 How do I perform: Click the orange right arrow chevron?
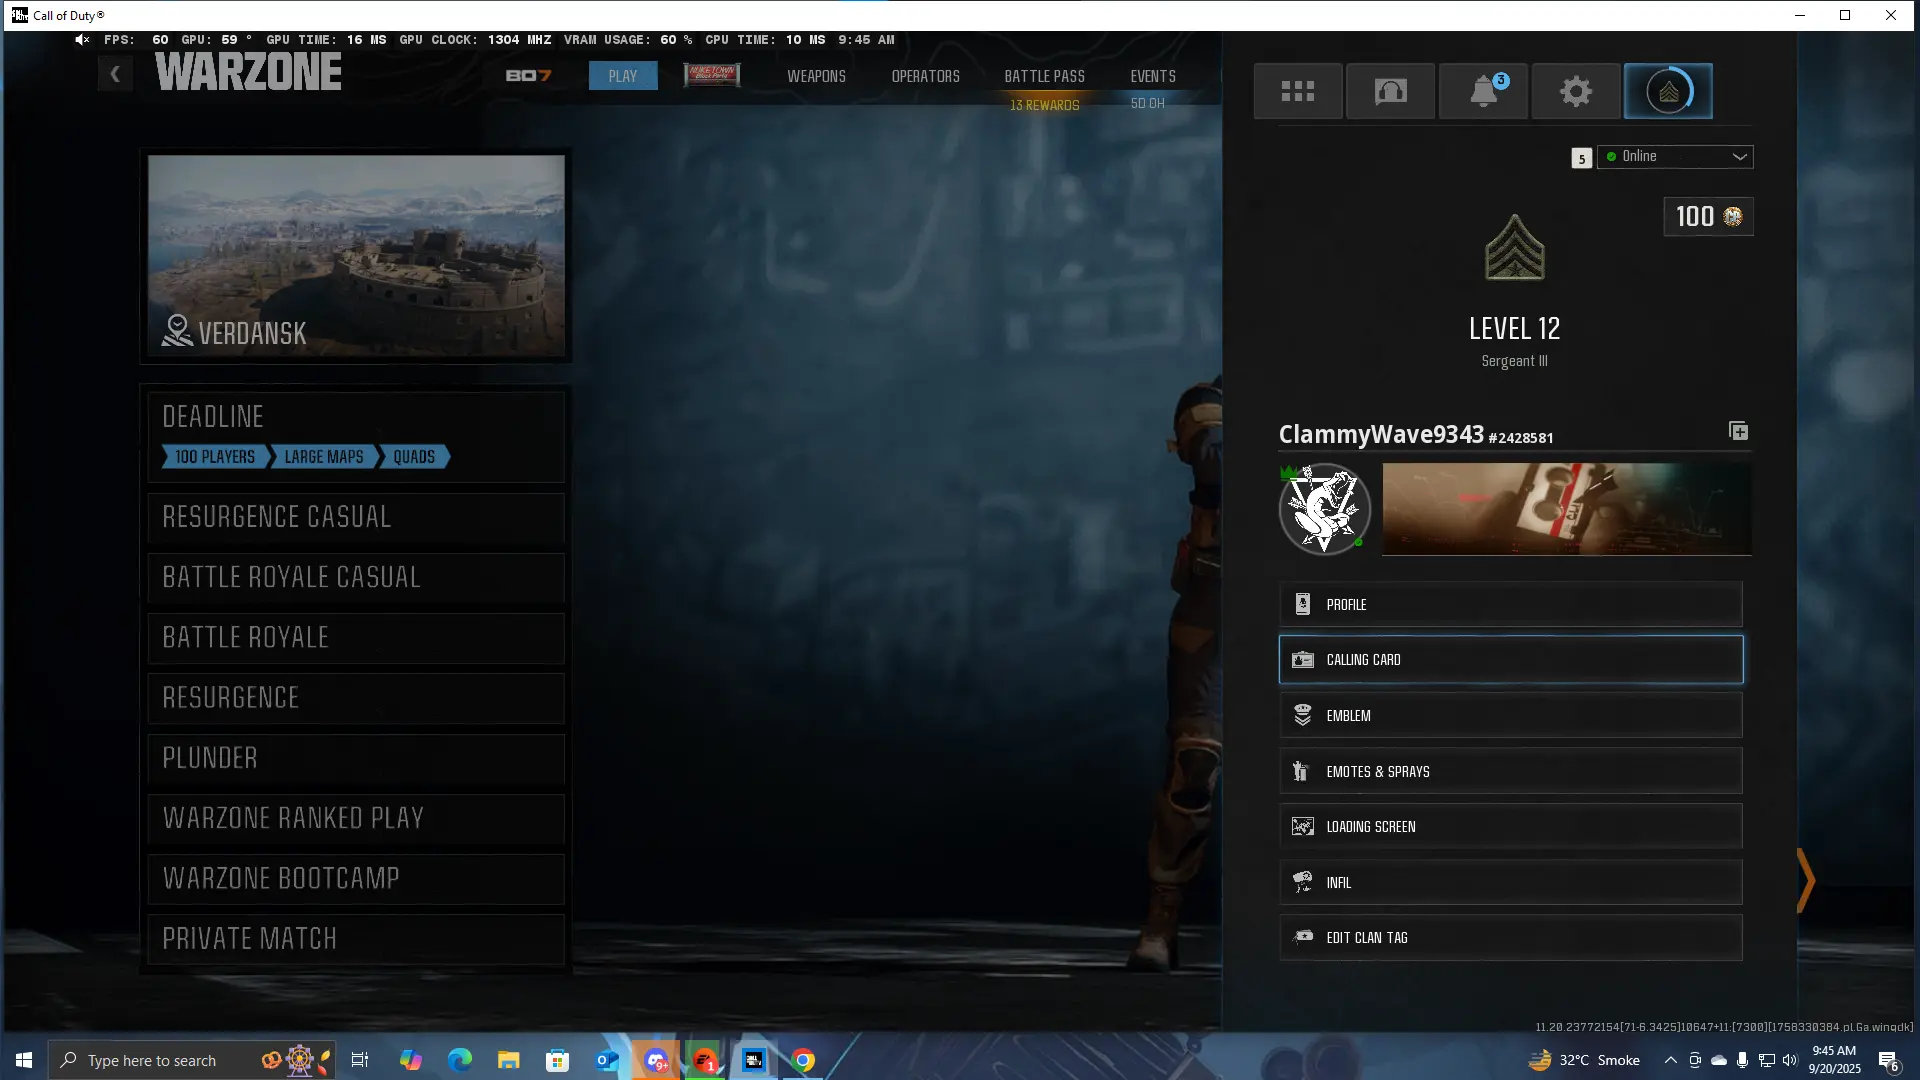coord(1805,881)
